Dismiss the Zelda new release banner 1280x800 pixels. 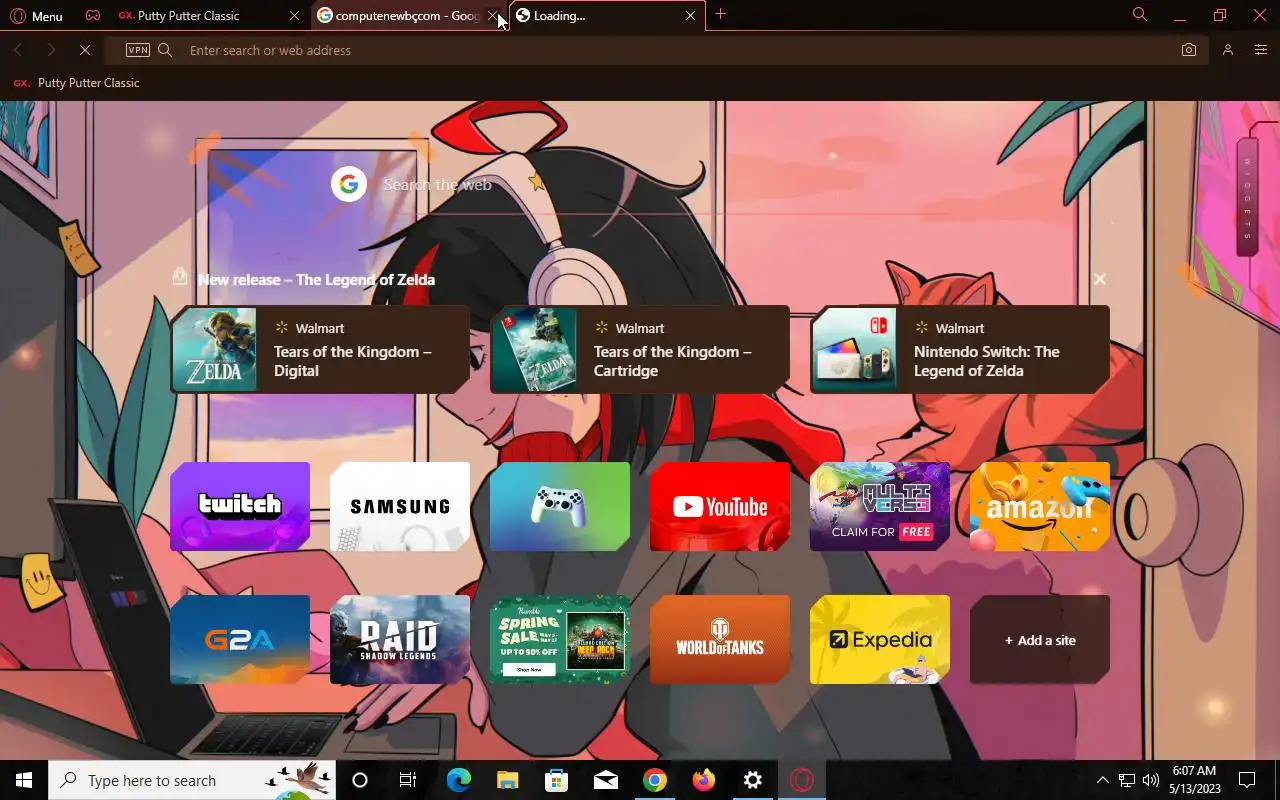[1099, 279]
